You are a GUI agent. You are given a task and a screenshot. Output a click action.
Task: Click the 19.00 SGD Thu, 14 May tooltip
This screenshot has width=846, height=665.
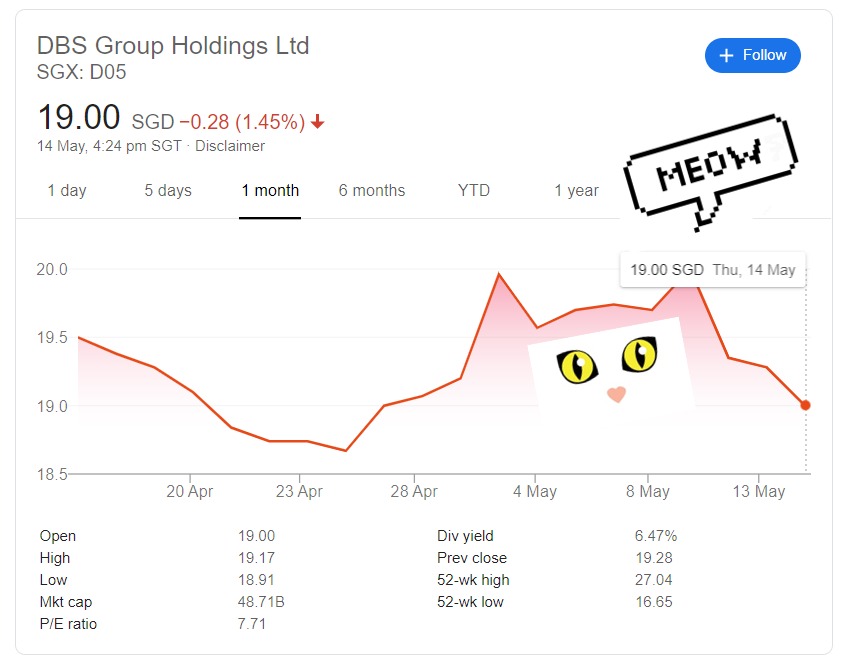coord(713,270)
